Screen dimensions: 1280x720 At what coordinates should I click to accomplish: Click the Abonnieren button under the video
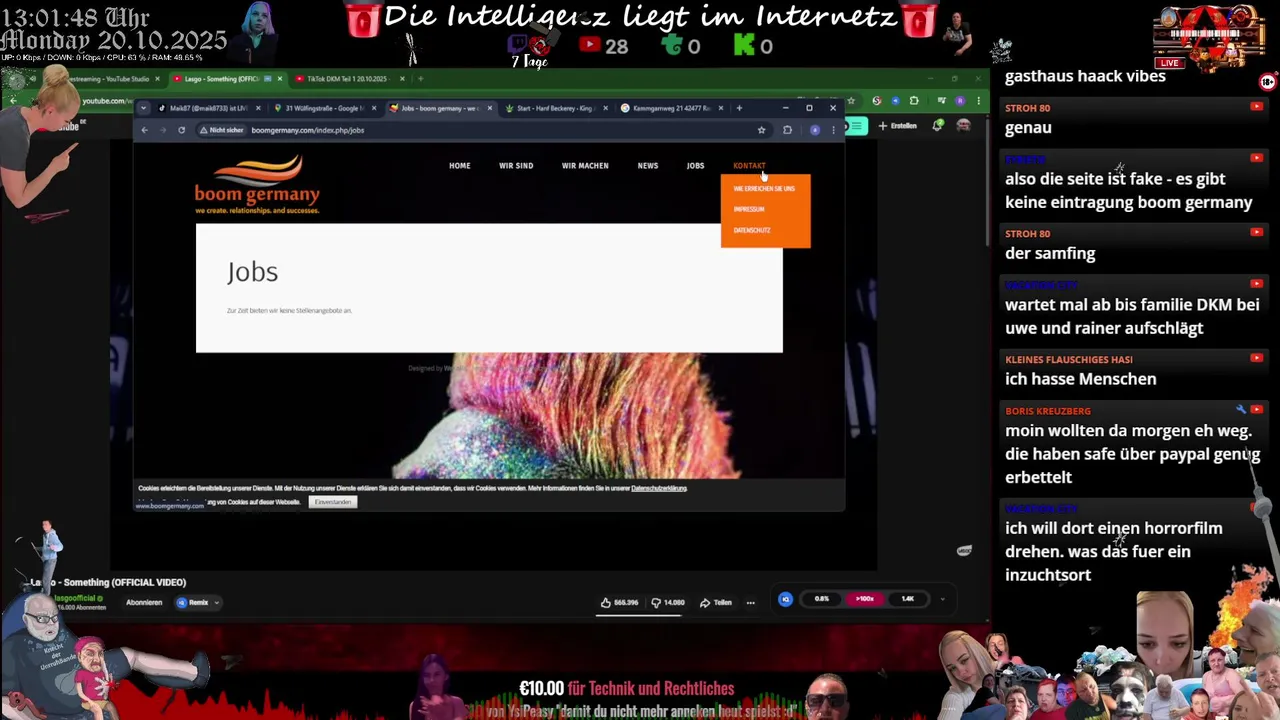[144, 603]
